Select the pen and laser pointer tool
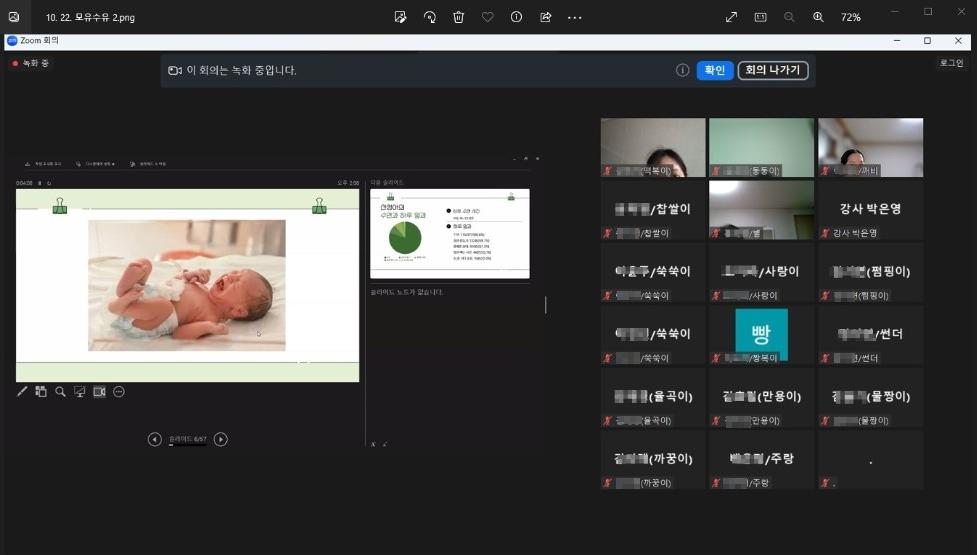Screen dimensions: 977x555 pyautogui.click(x=22, y=391)
